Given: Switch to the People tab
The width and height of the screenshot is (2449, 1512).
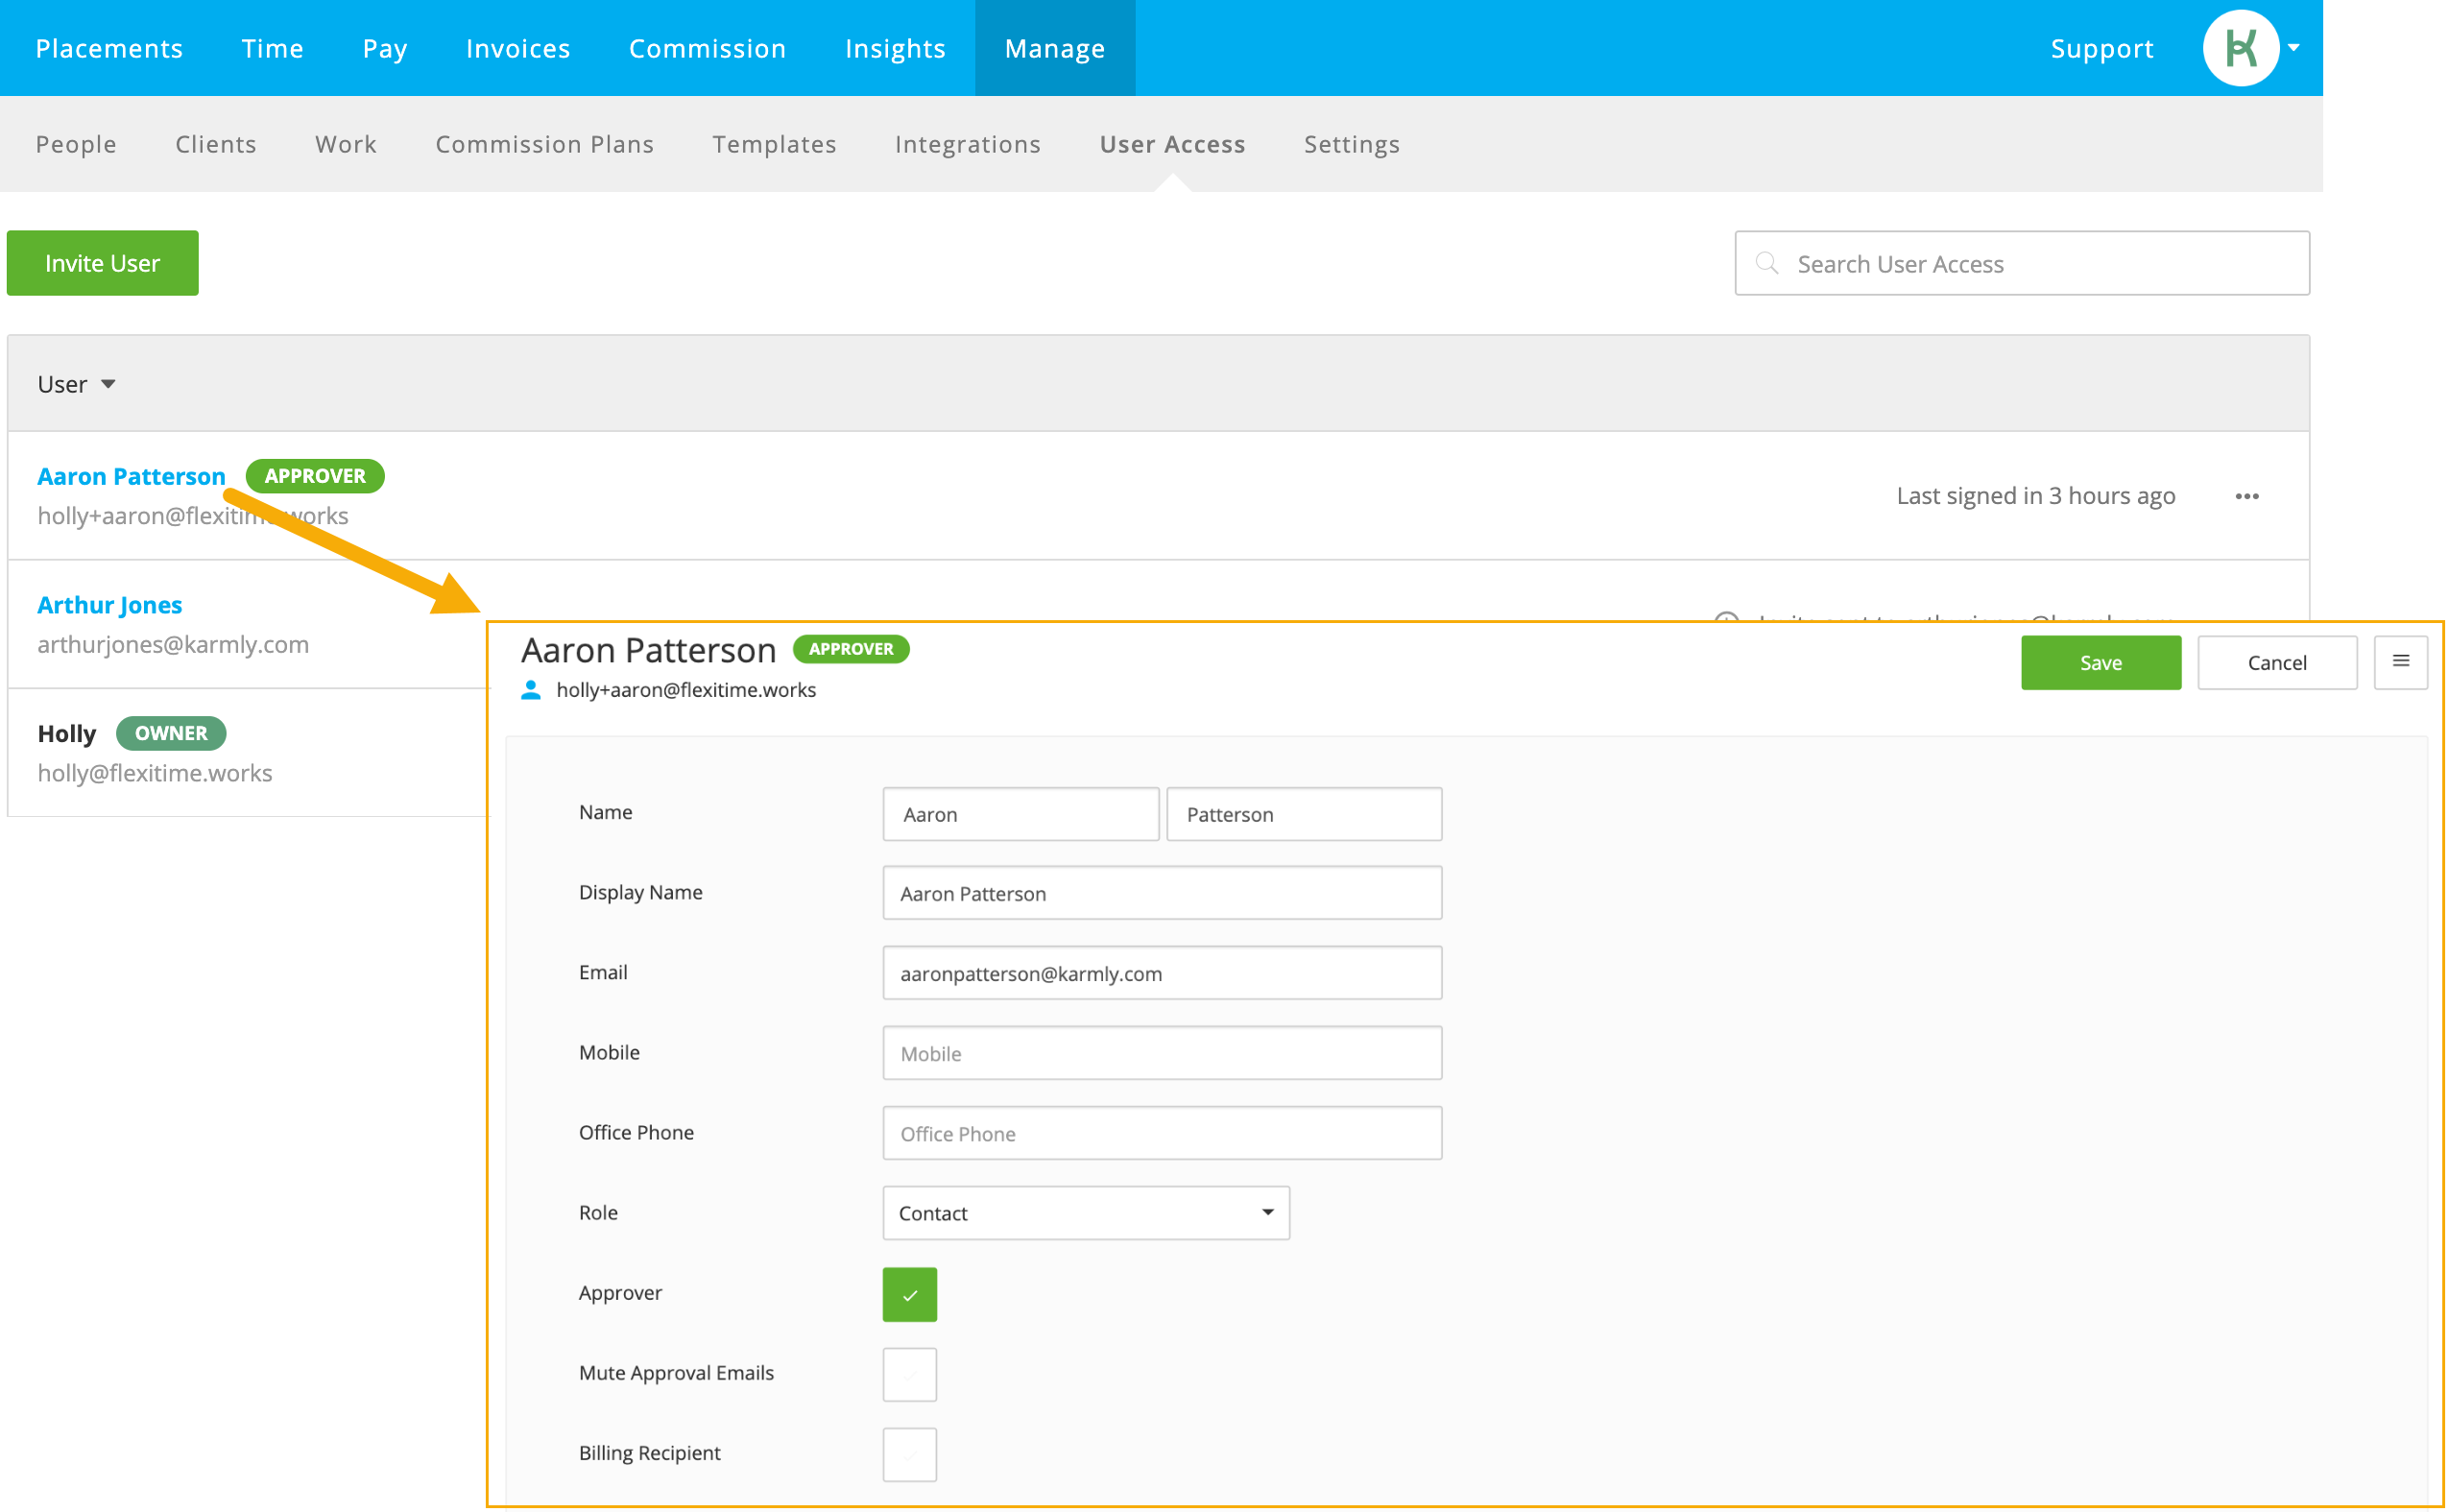Looking at the screenshot, I should point(76,144).
